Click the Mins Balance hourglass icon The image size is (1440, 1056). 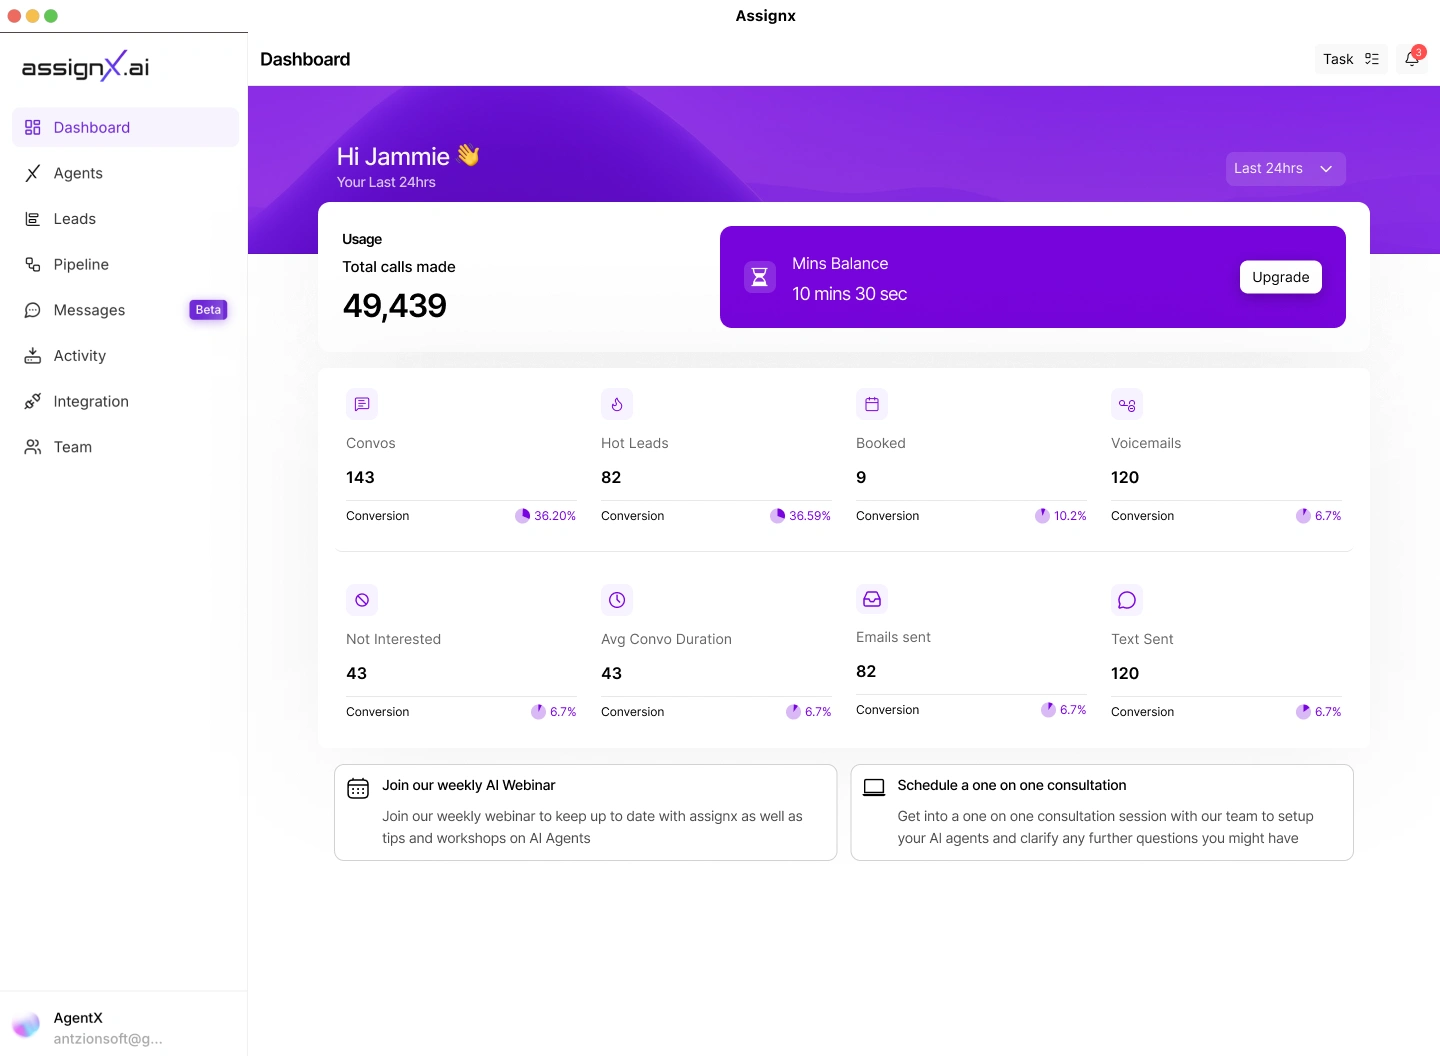pyautogui.click(x=760, y=277)
